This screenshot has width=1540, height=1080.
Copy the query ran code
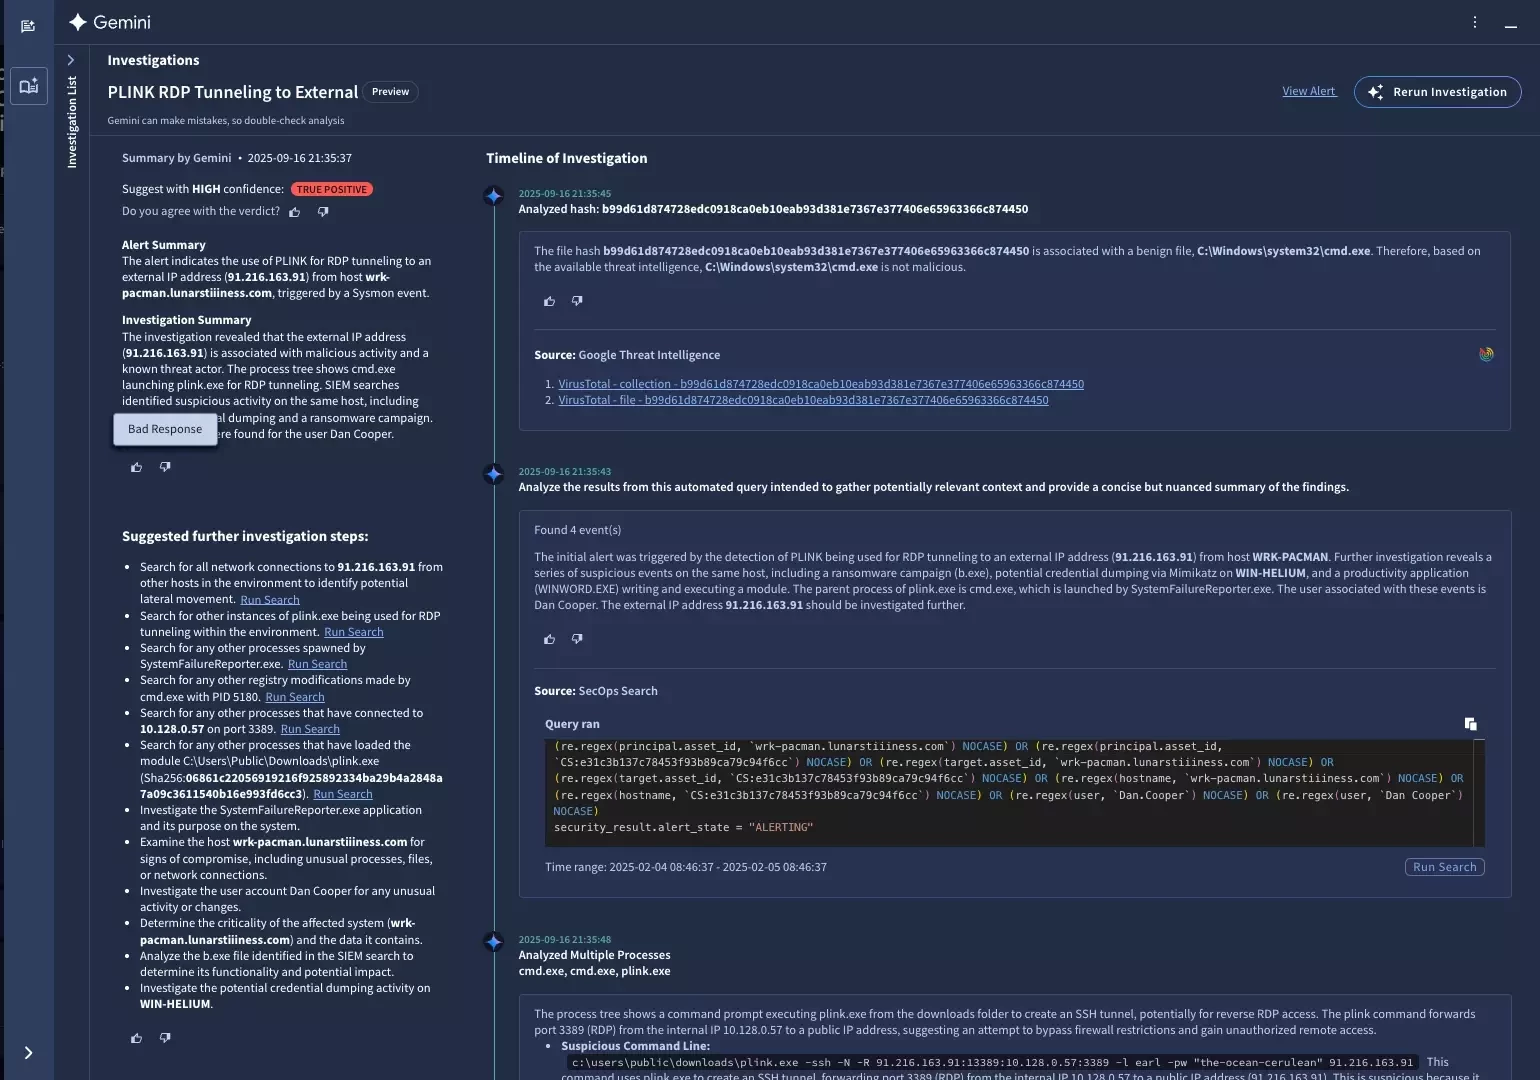click(x=1470, y=724)
